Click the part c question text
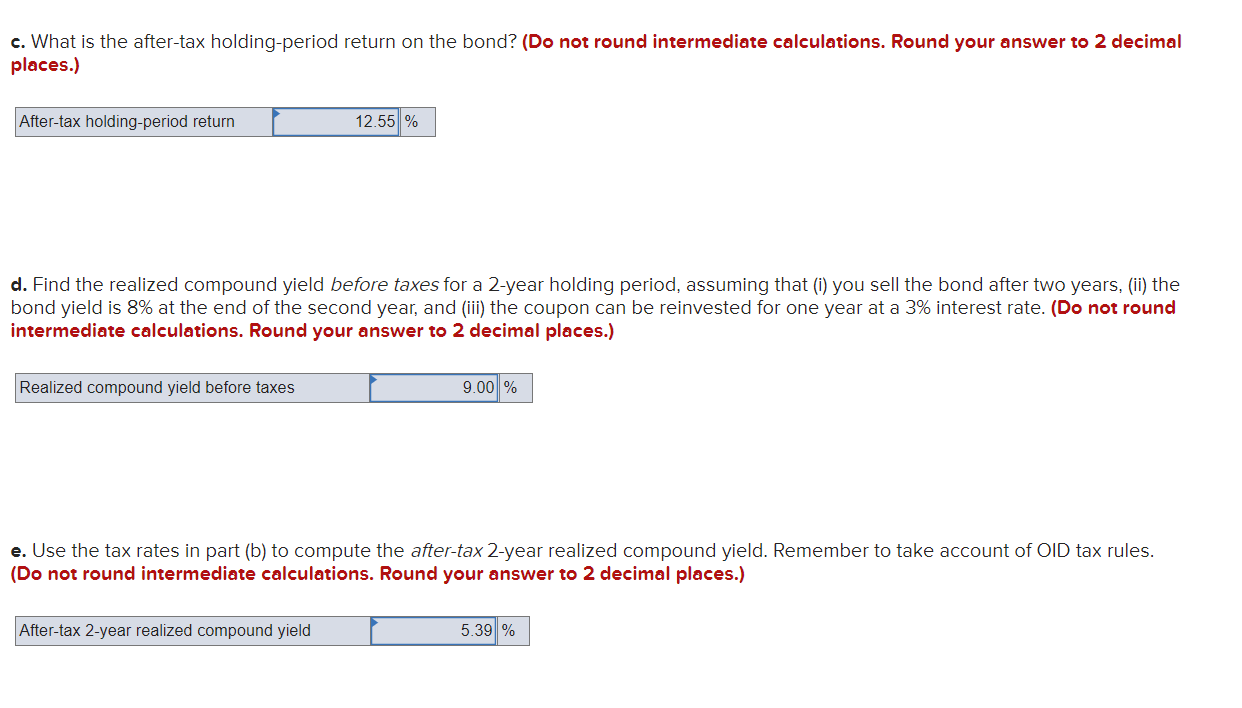This screenshot has width=1242, height=708. 260,41
